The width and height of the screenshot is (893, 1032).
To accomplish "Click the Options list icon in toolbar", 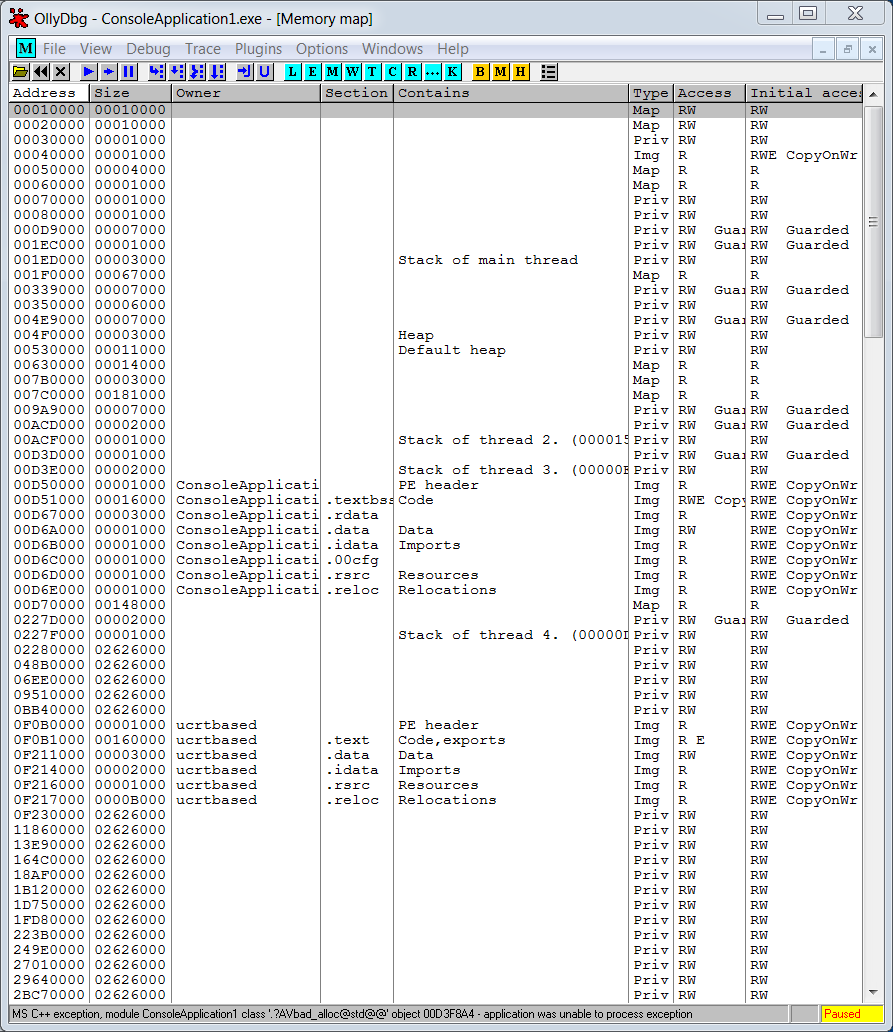I will tap(548, 72).
